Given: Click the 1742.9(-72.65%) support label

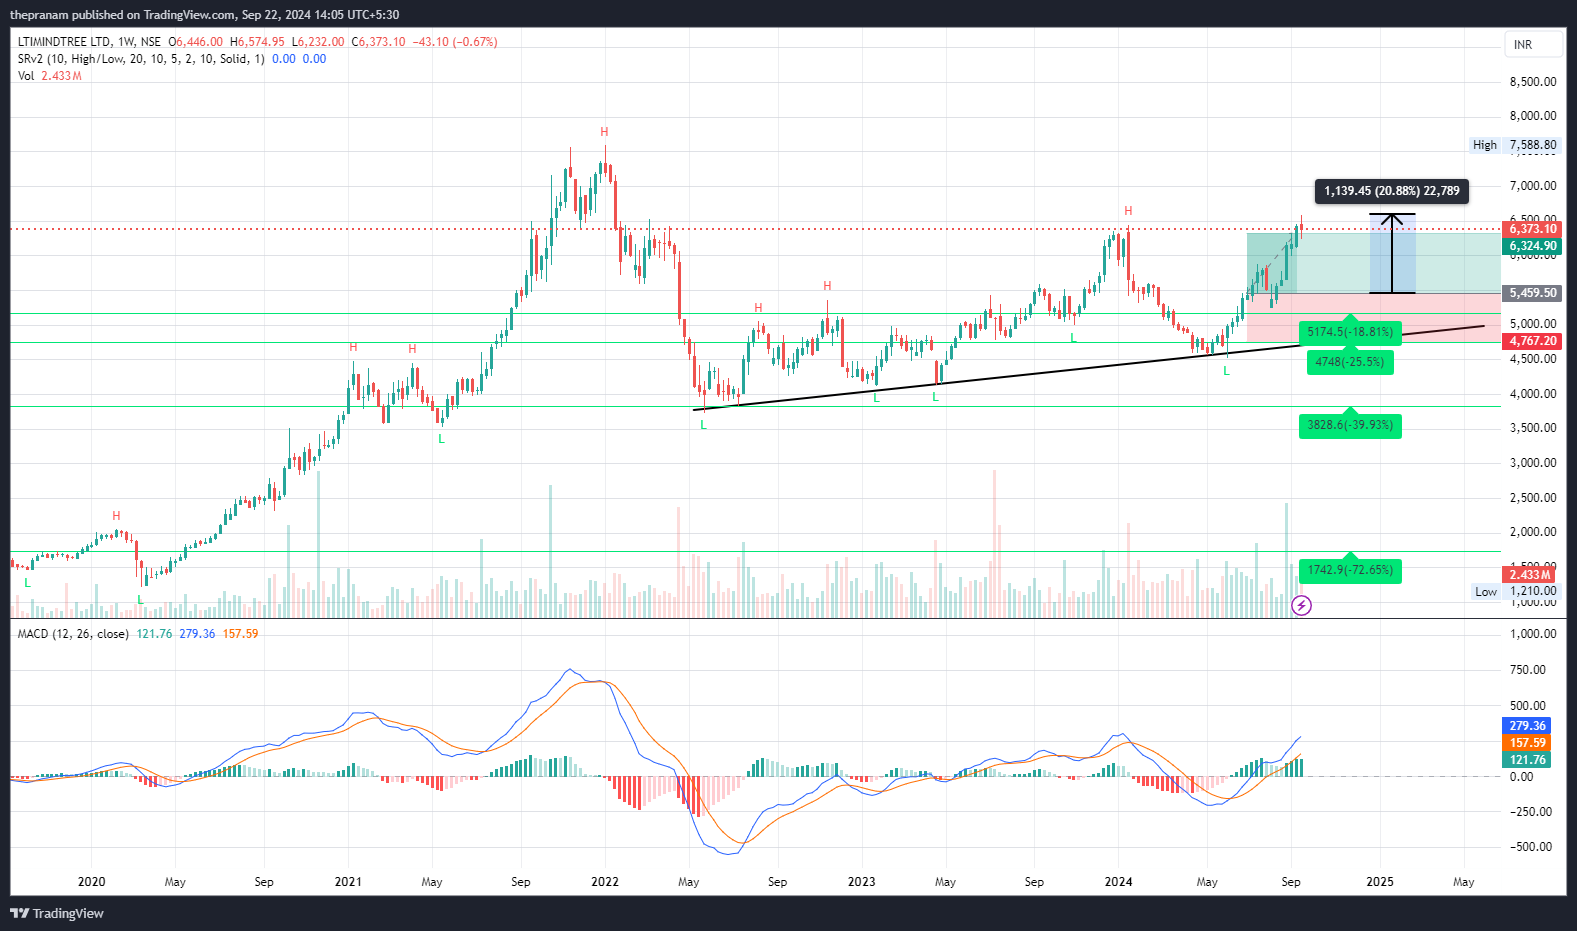Looking at the screenshot, I should (x=1350, y=570).
